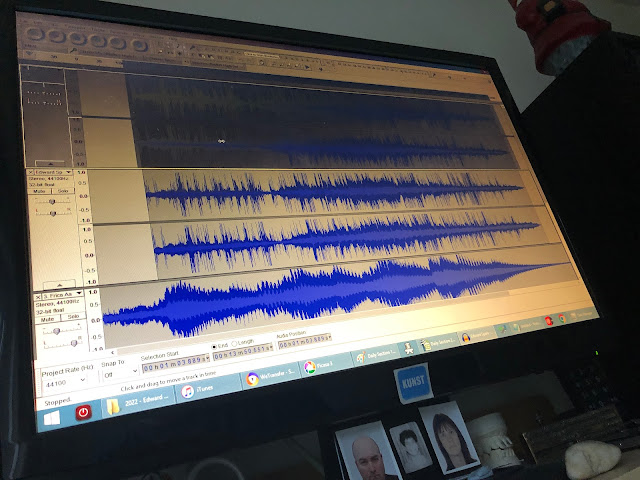
Task: Mute the Edward Sp track
Action: pos(40,191)
